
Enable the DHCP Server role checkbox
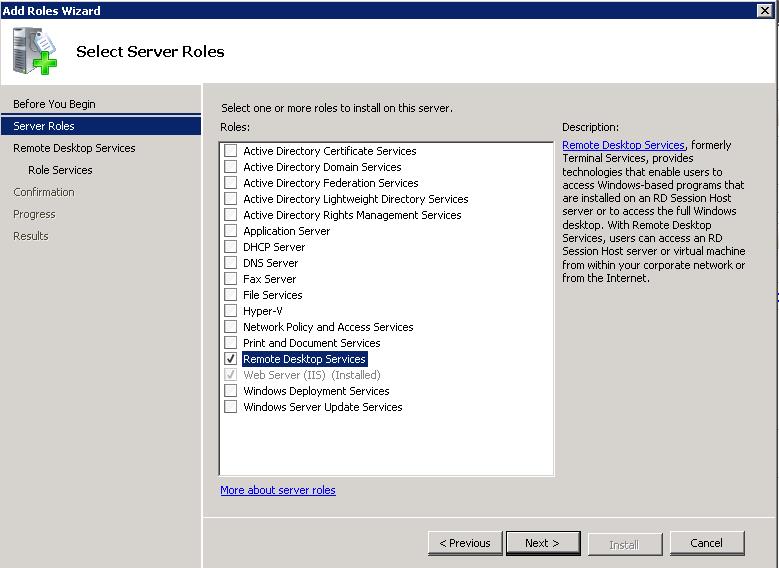[231, 247]
